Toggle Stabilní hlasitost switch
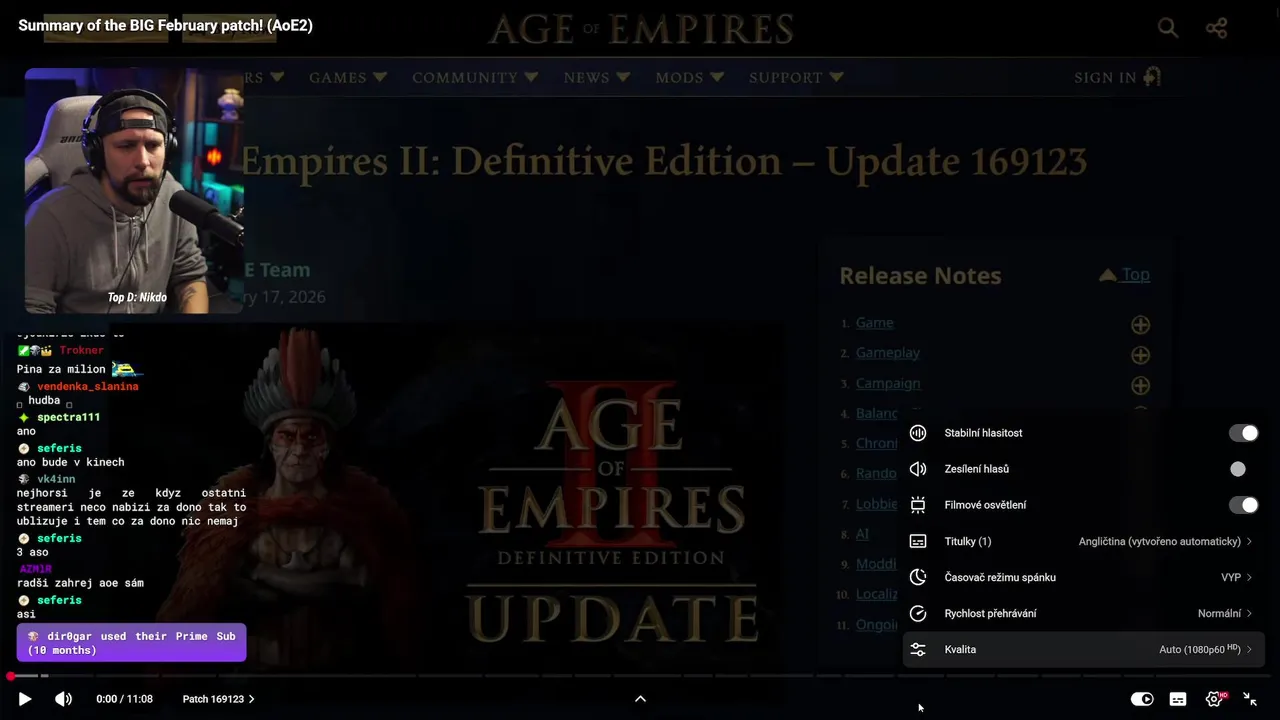 tap(1243, 433)
